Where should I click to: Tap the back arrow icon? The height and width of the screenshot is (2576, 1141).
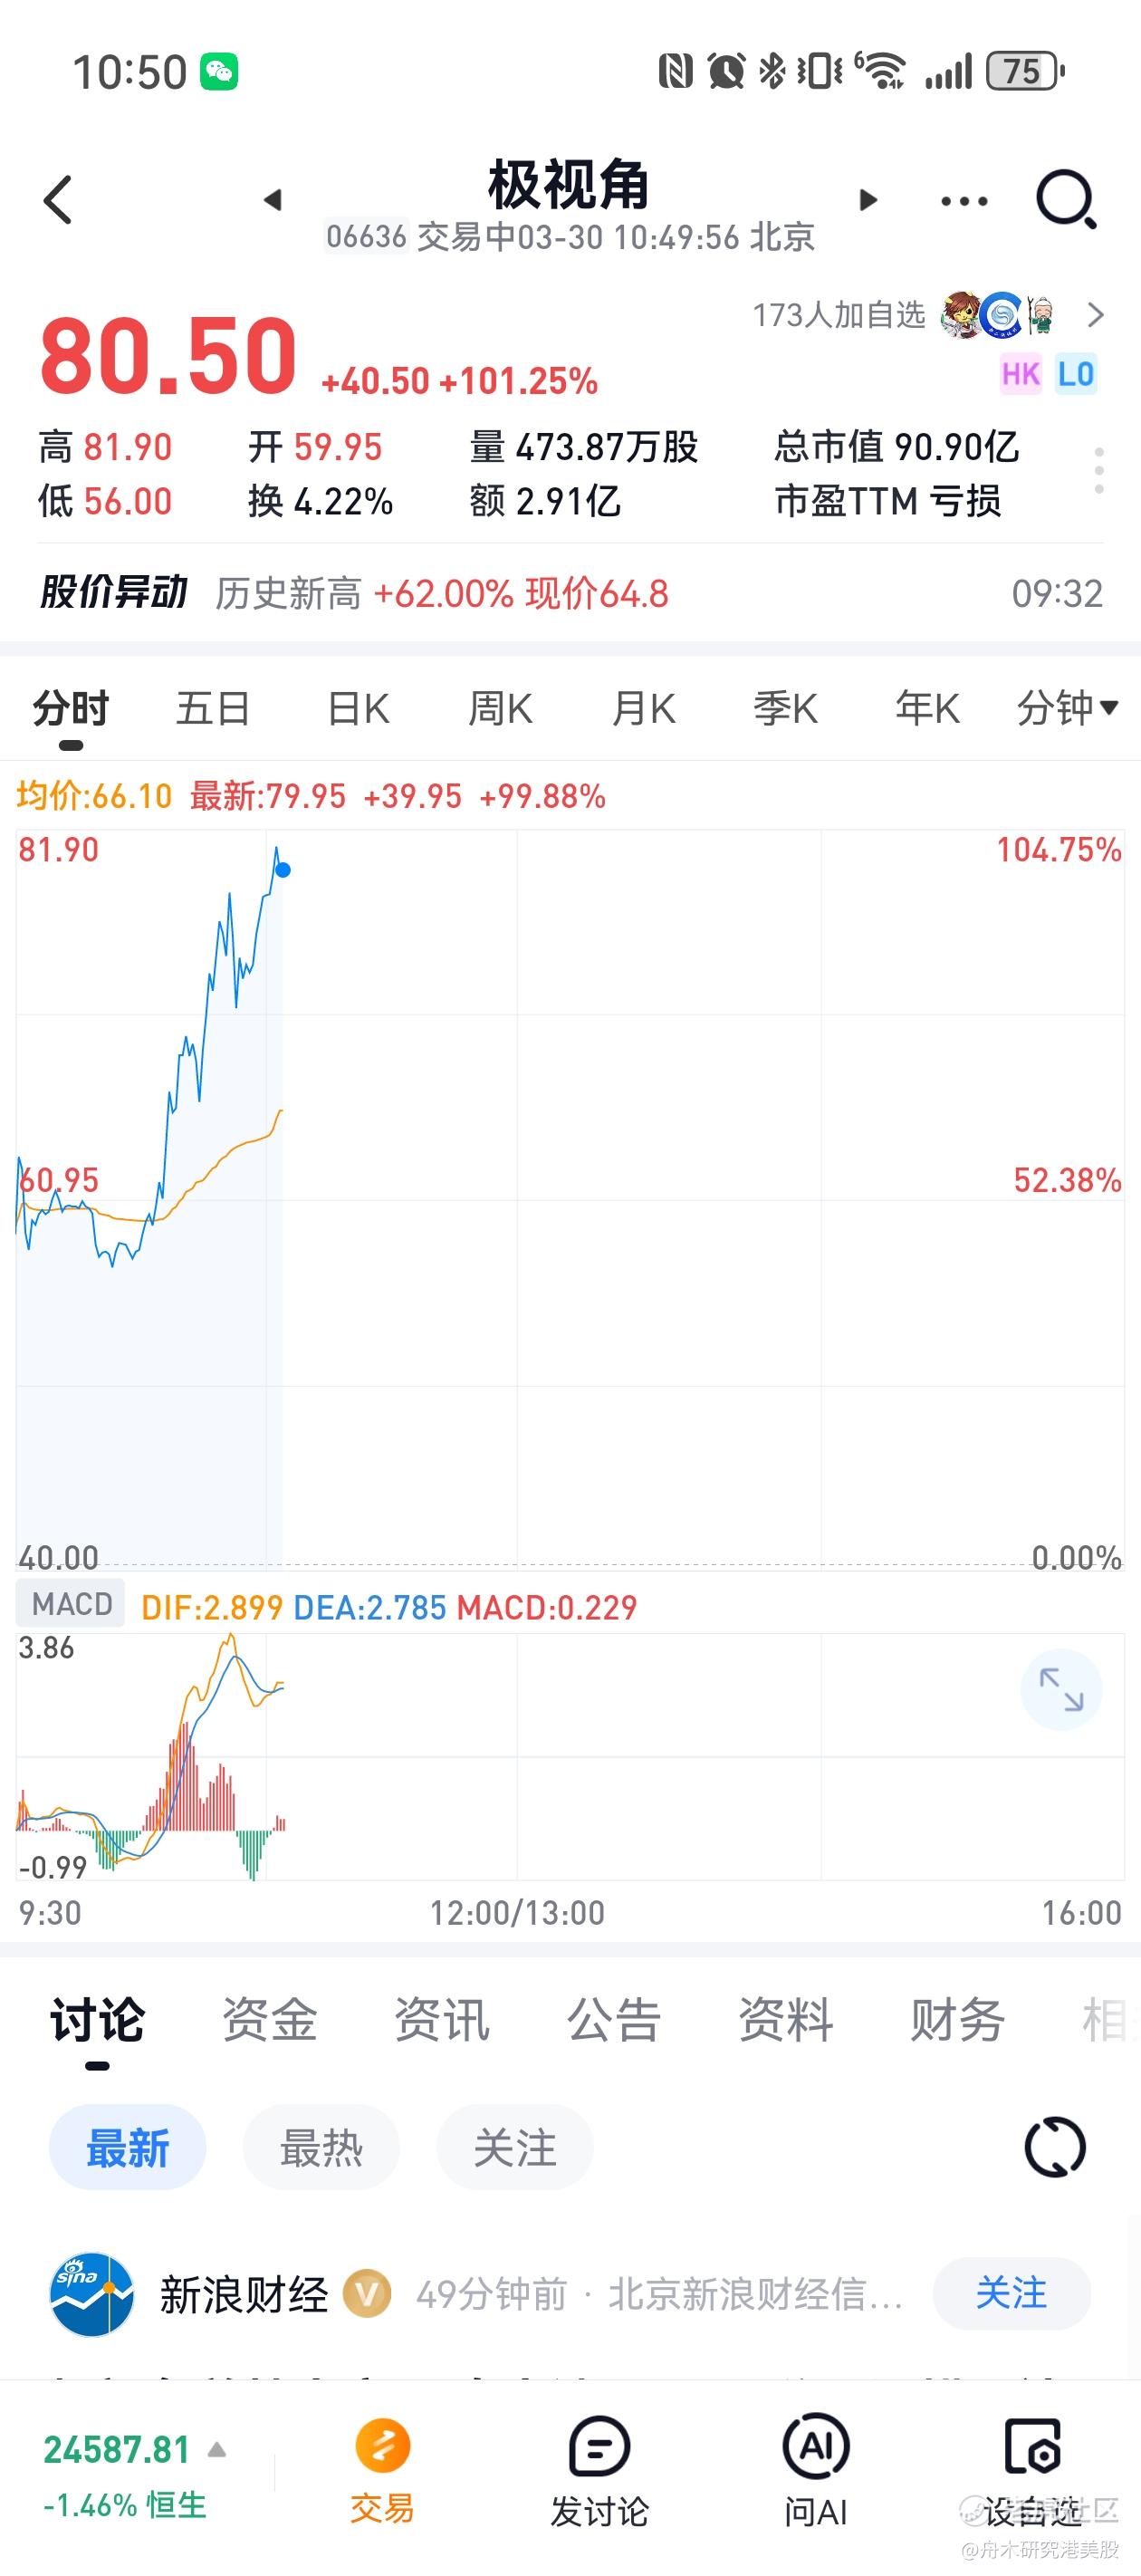(x=59, y=200)
